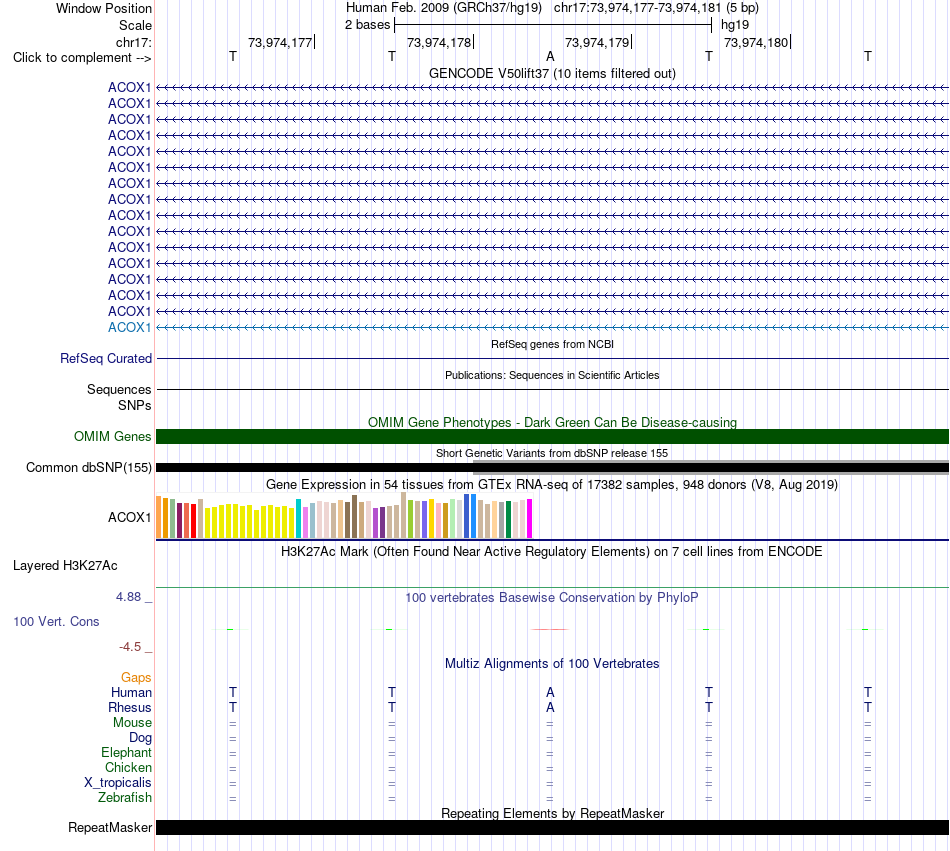The height and width of the screenshot is (851, 950).
Task: Click the A base in the complement sequence row
Action: pyautogui.click(x=550, y=56)
